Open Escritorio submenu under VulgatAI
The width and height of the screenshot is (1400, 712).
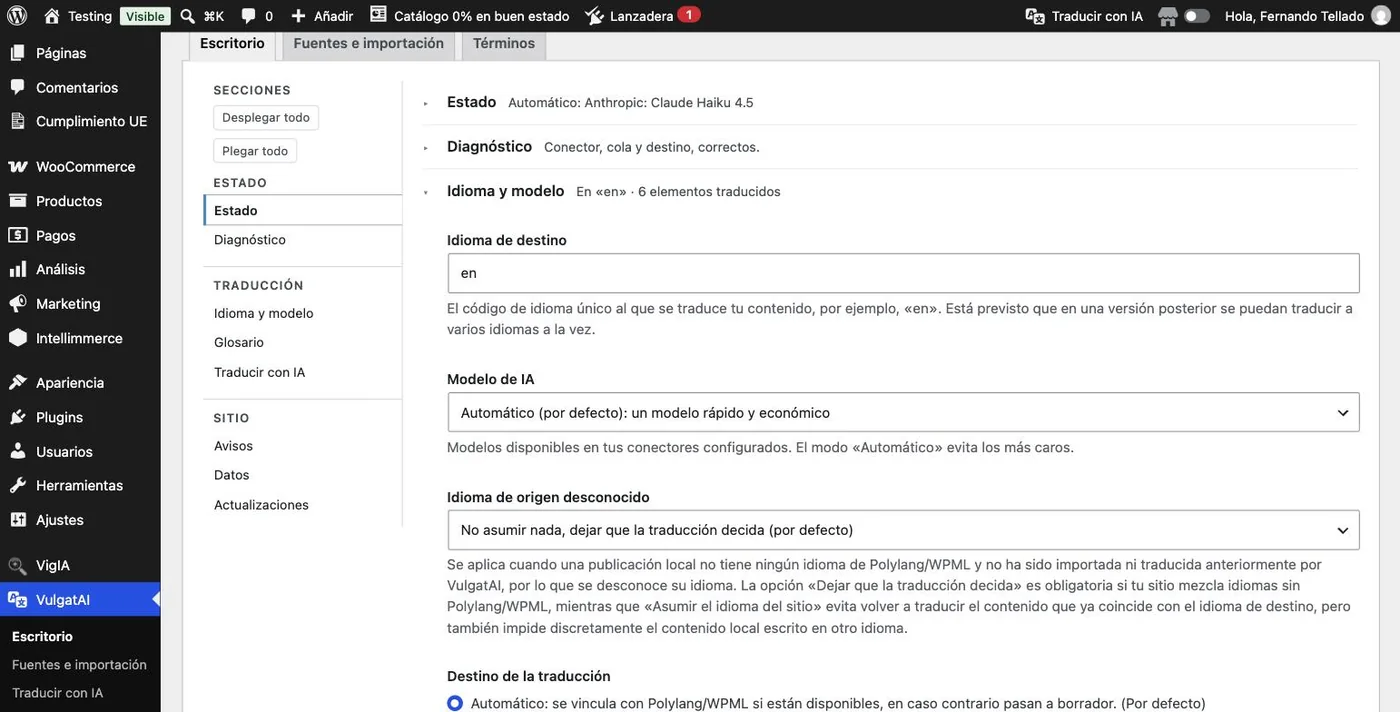(x=42, y=636)
